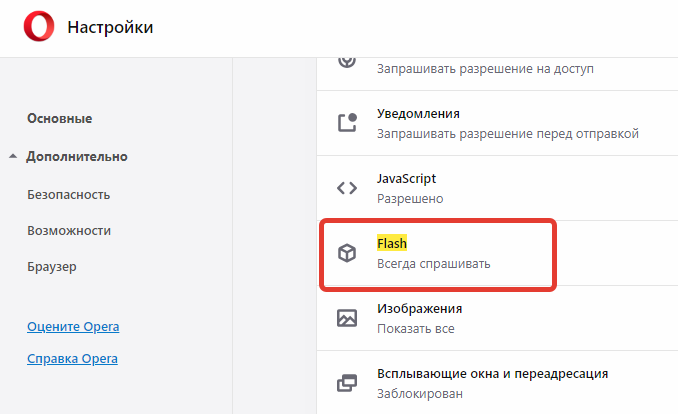The image size is (678, 414).
Task: Collapse the Дополнительно section arrow
Action: tap(13, 156)
